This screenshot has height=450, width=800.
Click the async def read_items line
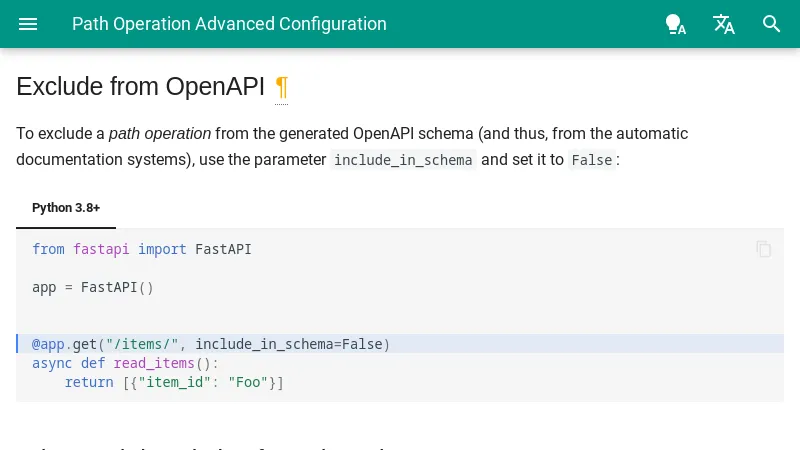pos(125,363)
